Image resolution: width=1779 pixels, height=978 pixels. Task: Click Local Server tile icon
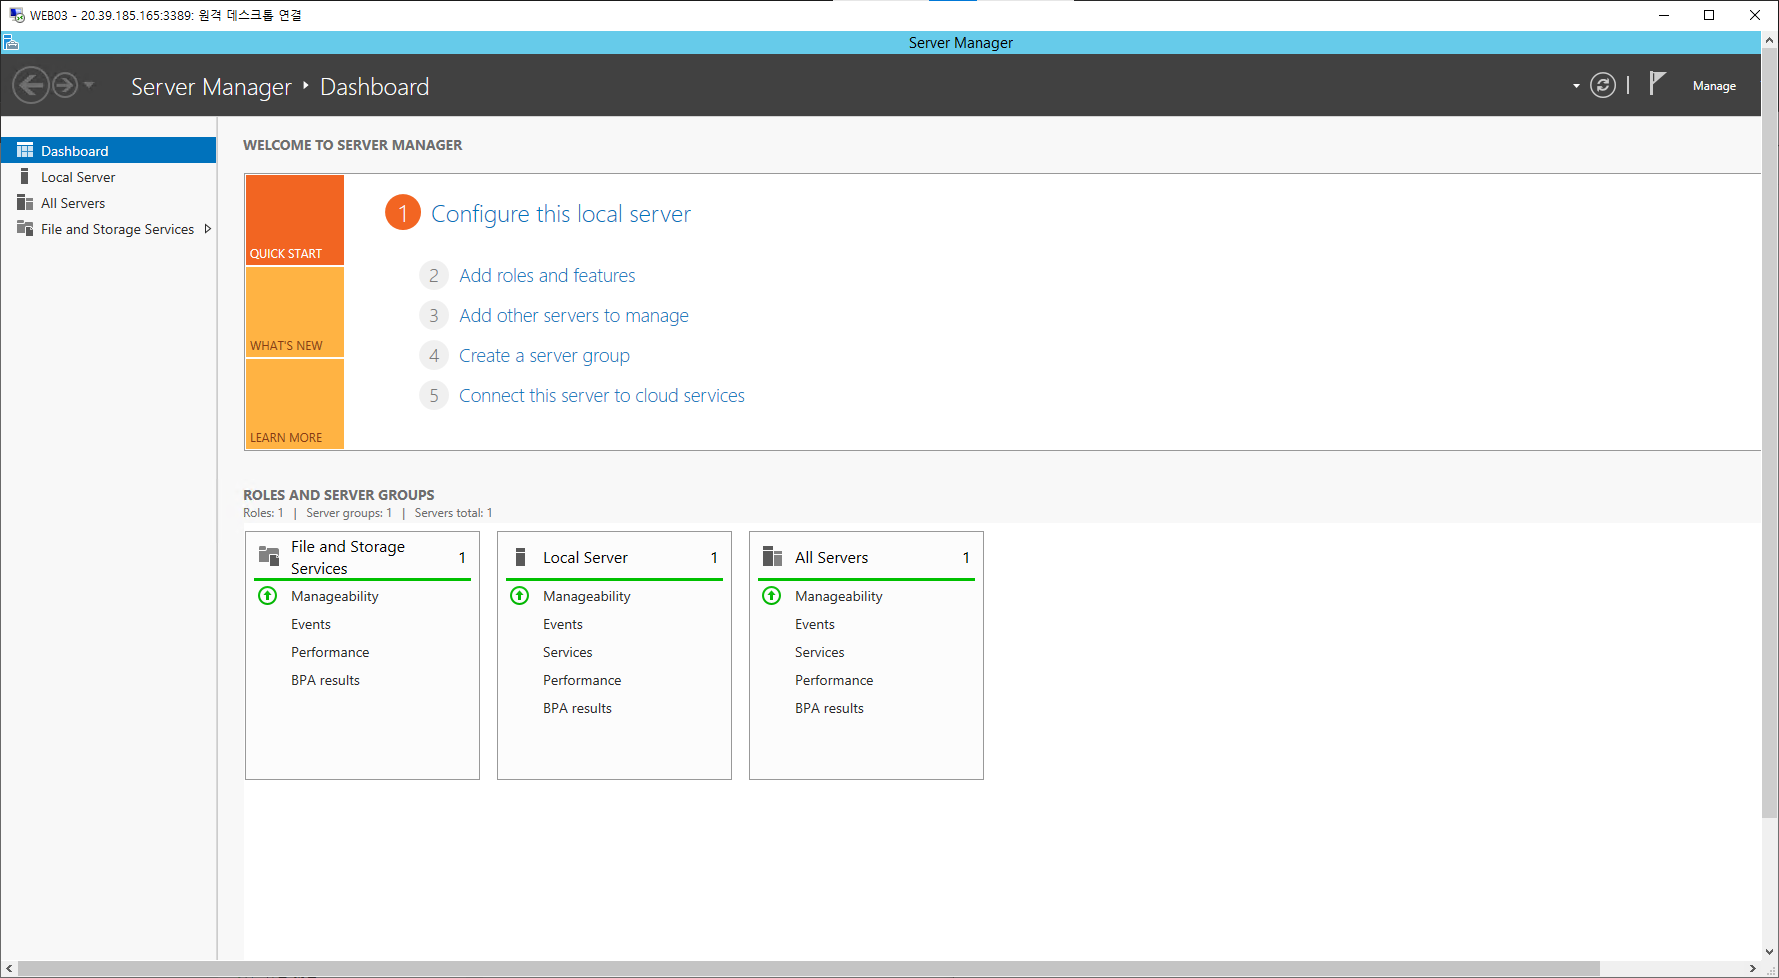(x=520, y=557)
